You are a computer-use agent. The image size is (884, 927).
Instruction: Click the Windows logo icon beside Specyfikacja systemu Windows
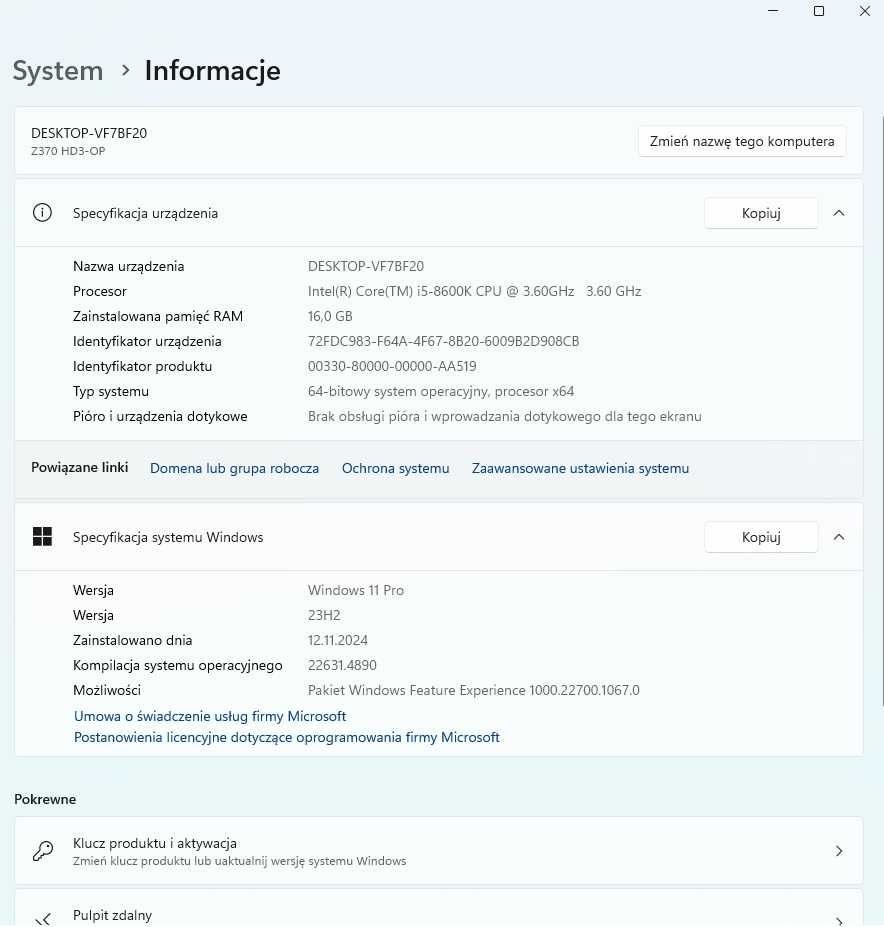(x=42, y=537)
